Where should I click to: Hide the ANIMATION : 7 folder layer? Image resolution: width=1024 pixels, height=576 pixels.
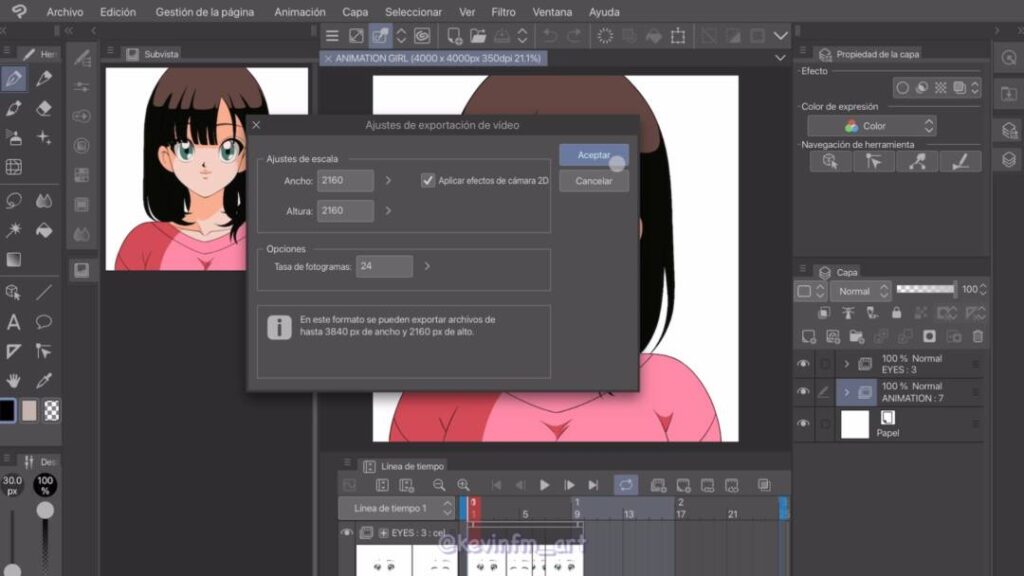[803, 392]
